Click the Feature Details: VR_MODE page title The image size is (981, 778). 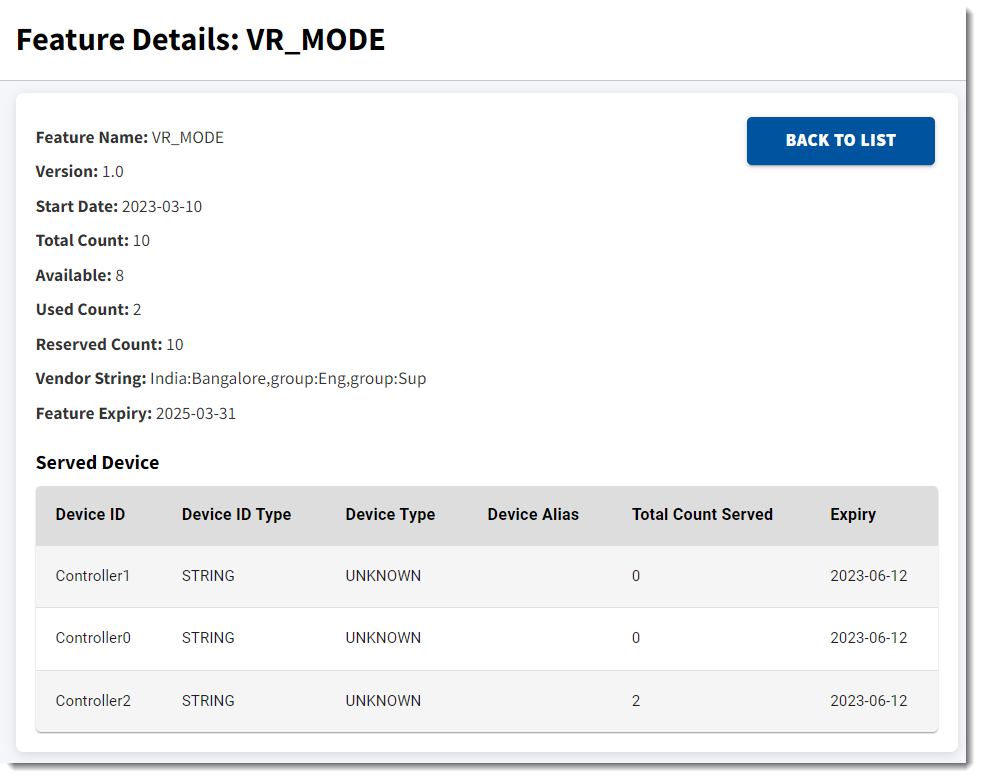pos(200,40)
